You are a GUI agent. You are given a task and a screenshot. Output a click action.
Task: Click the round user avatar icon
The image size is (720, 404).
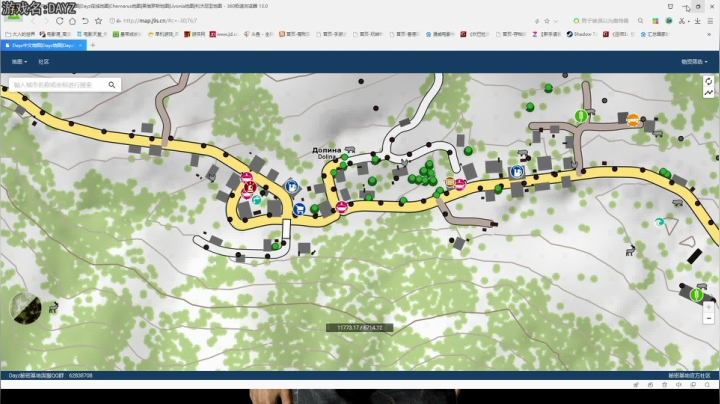(x=669, y=21)
